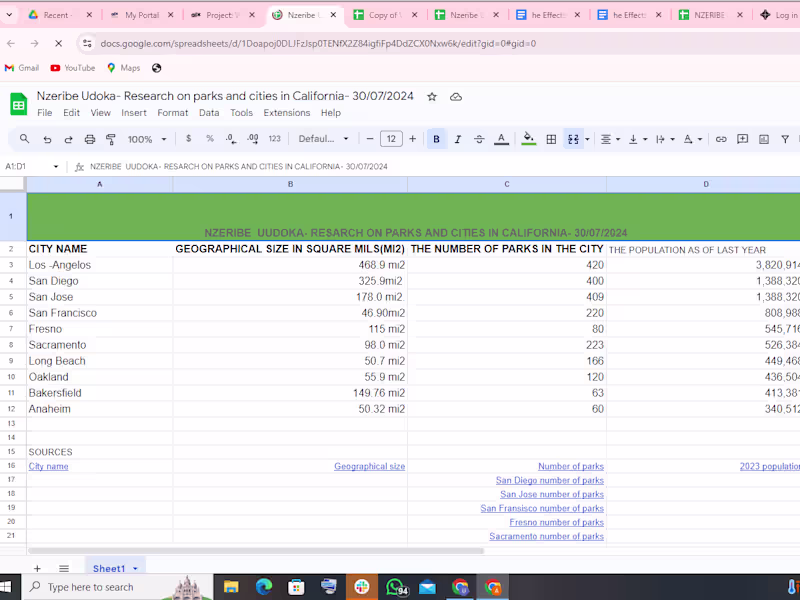Open the Borders tool

point(551,139)
